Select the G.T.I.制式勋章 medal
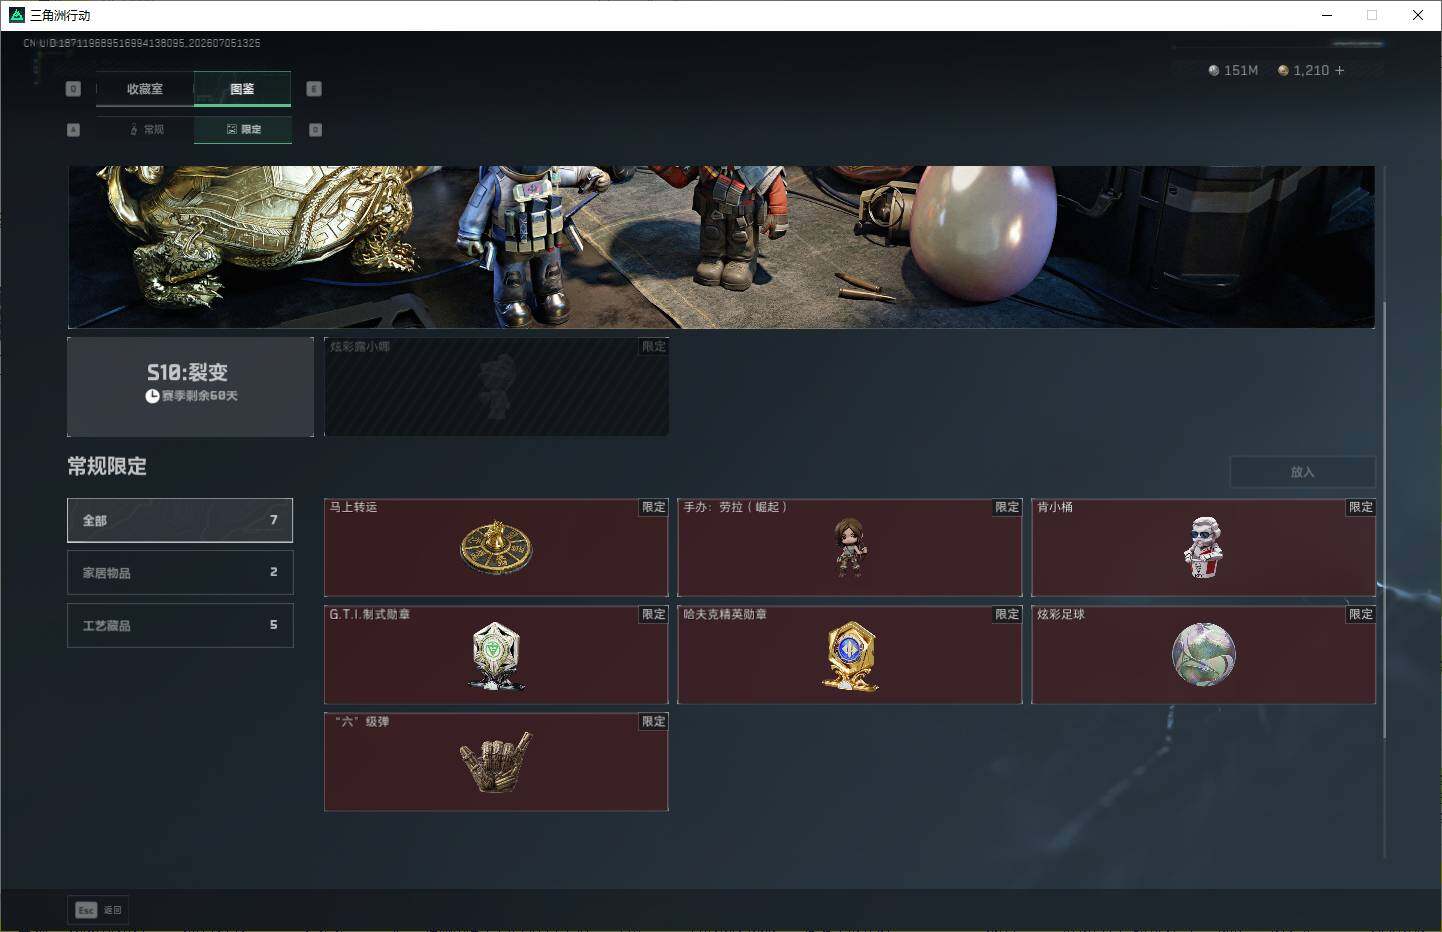 click(496, 654)
